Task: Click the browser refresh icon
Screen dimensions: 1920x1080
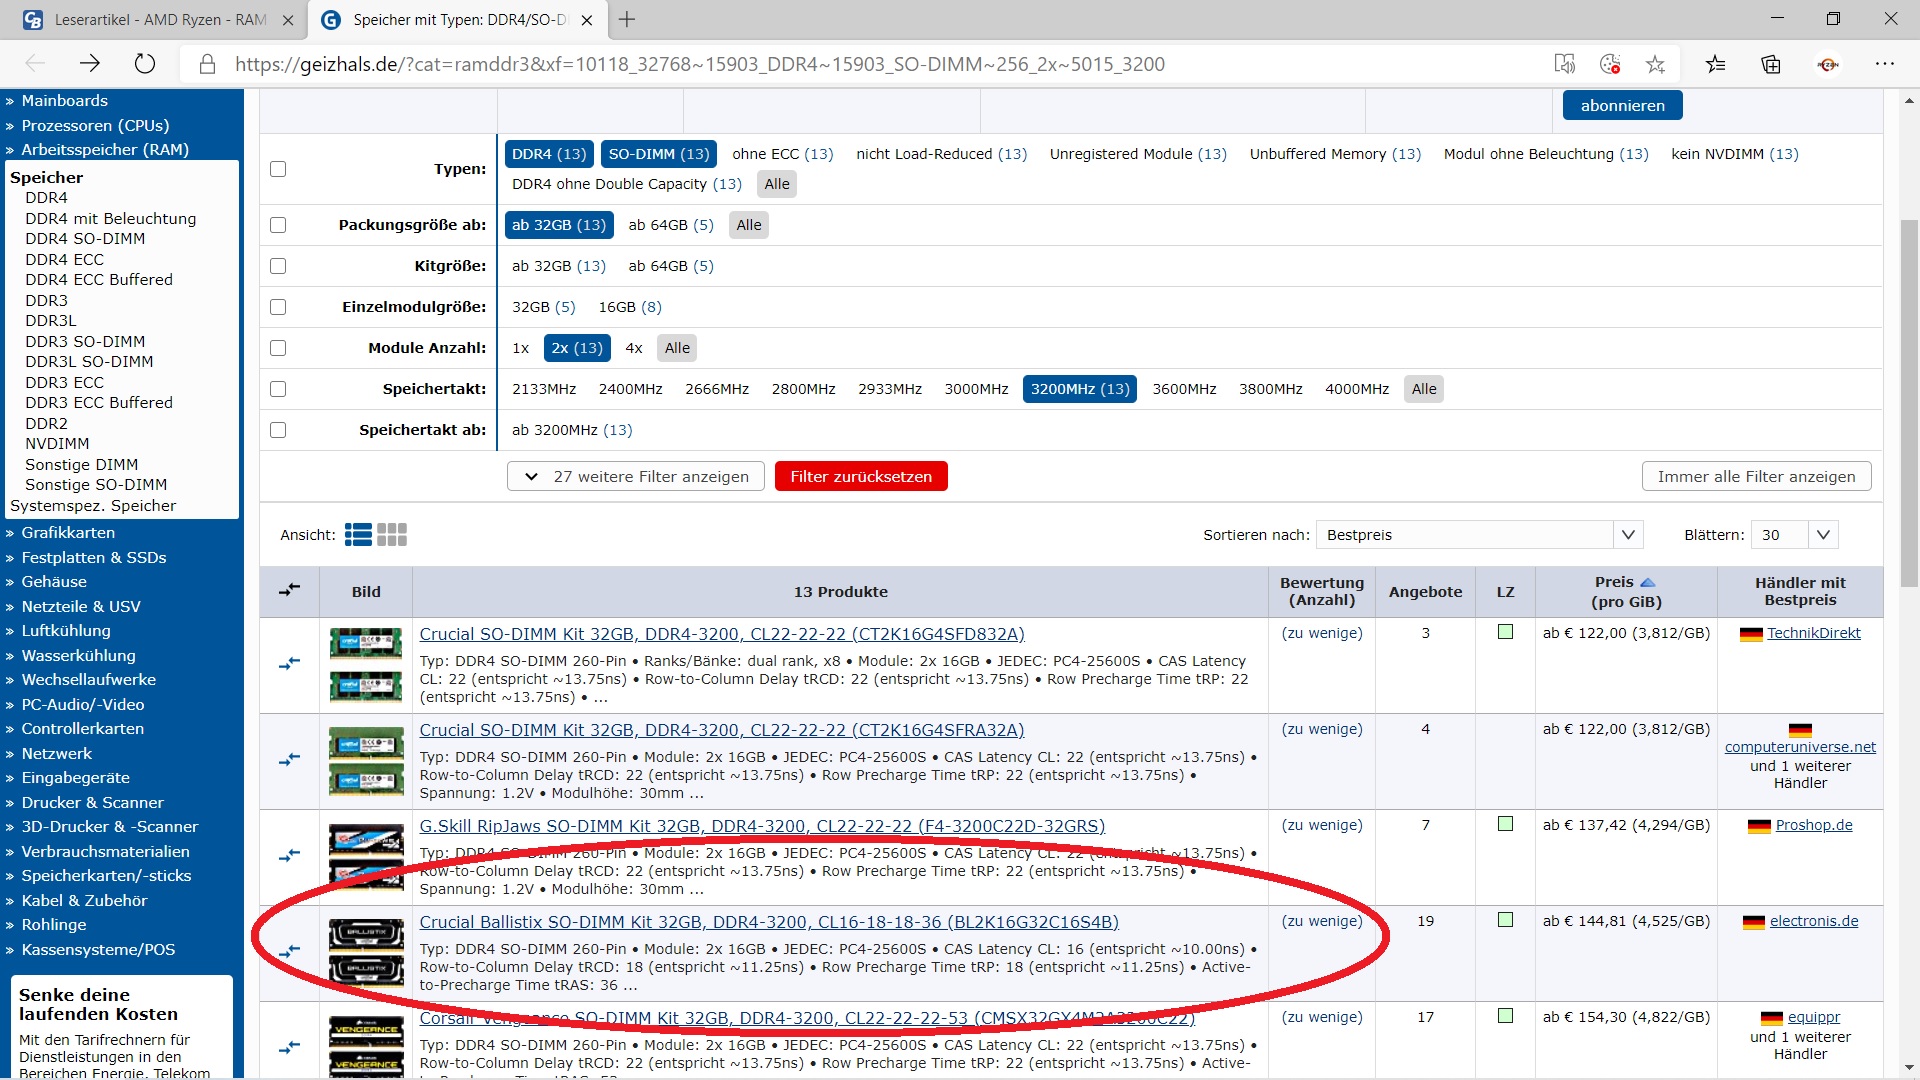Action: [x=145, y=64]
